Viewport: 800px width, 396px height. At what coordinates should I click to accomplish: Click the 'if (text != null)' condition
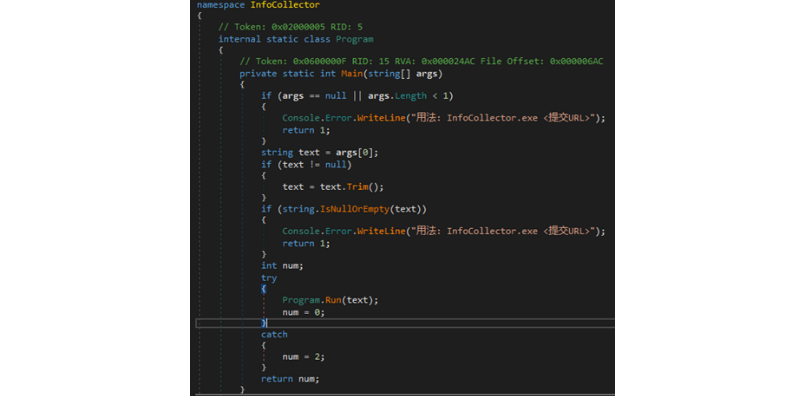click(x=306, y=164)
